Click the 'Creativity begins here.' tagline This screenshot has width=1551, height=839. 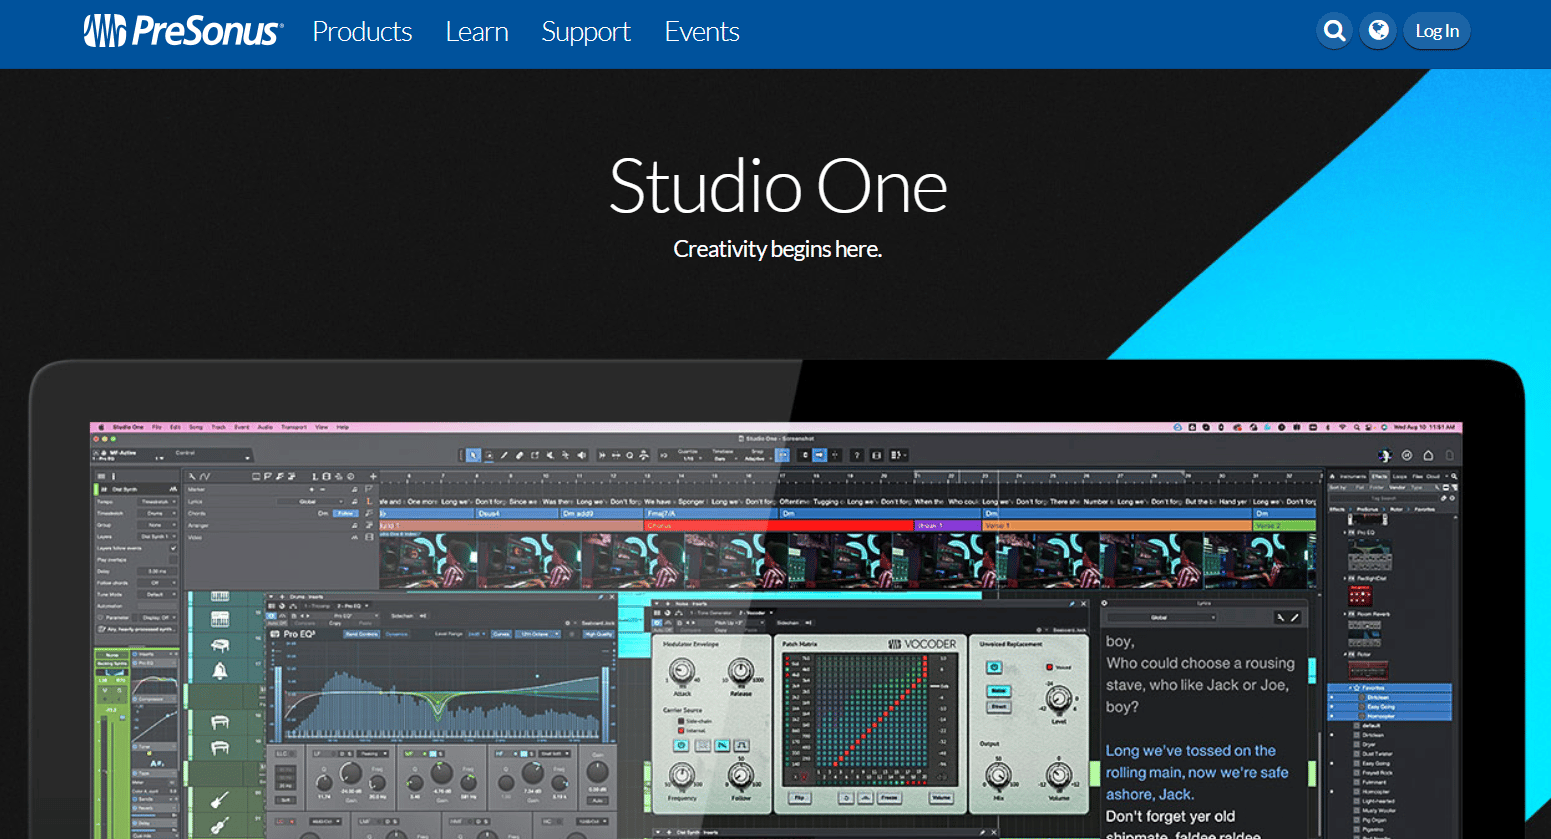tap(778, 249)
